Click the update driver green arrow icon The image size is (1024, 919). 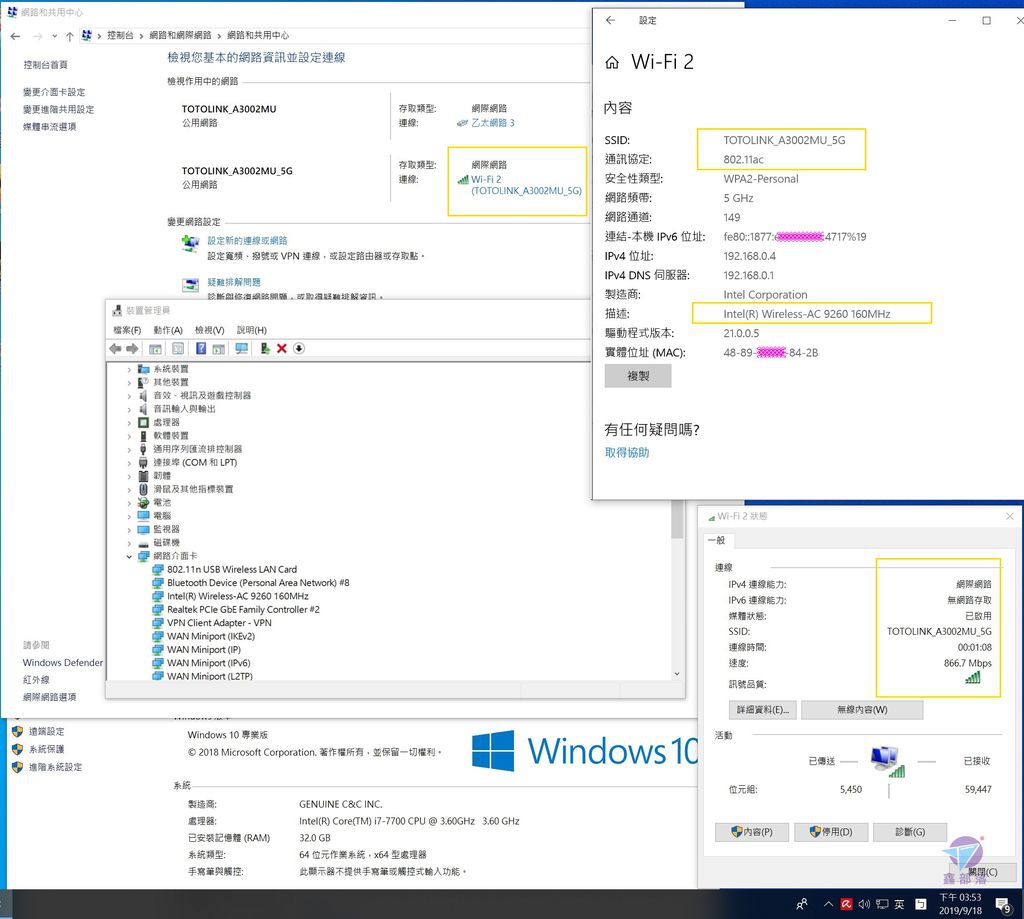point(264,349)
